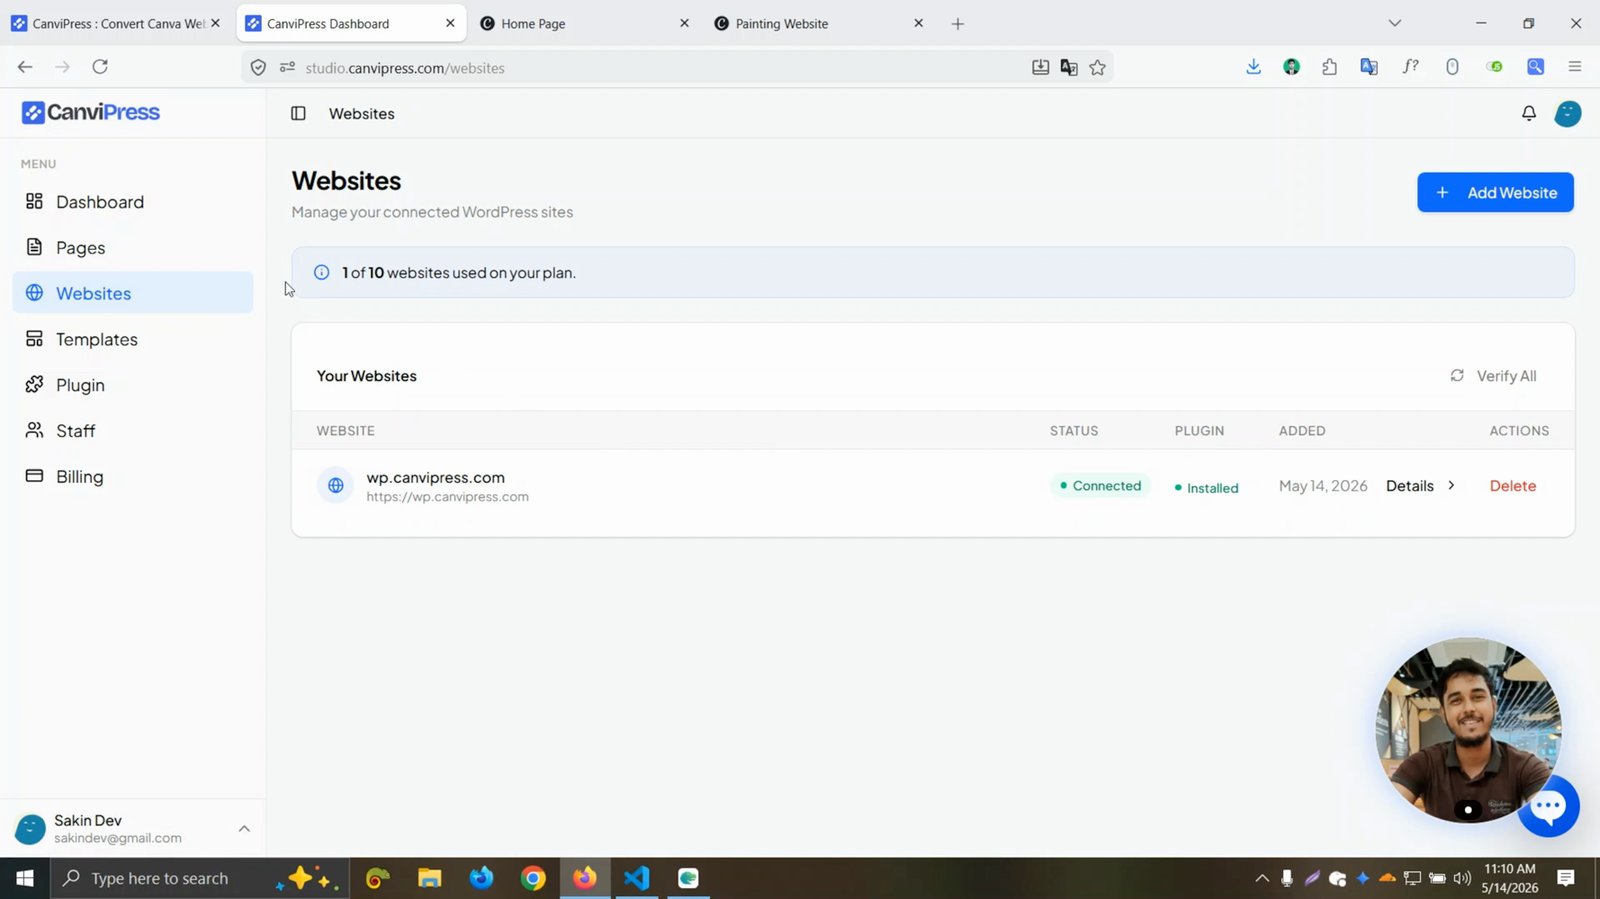Open the browser hamburger menu

click(1575, 67)
